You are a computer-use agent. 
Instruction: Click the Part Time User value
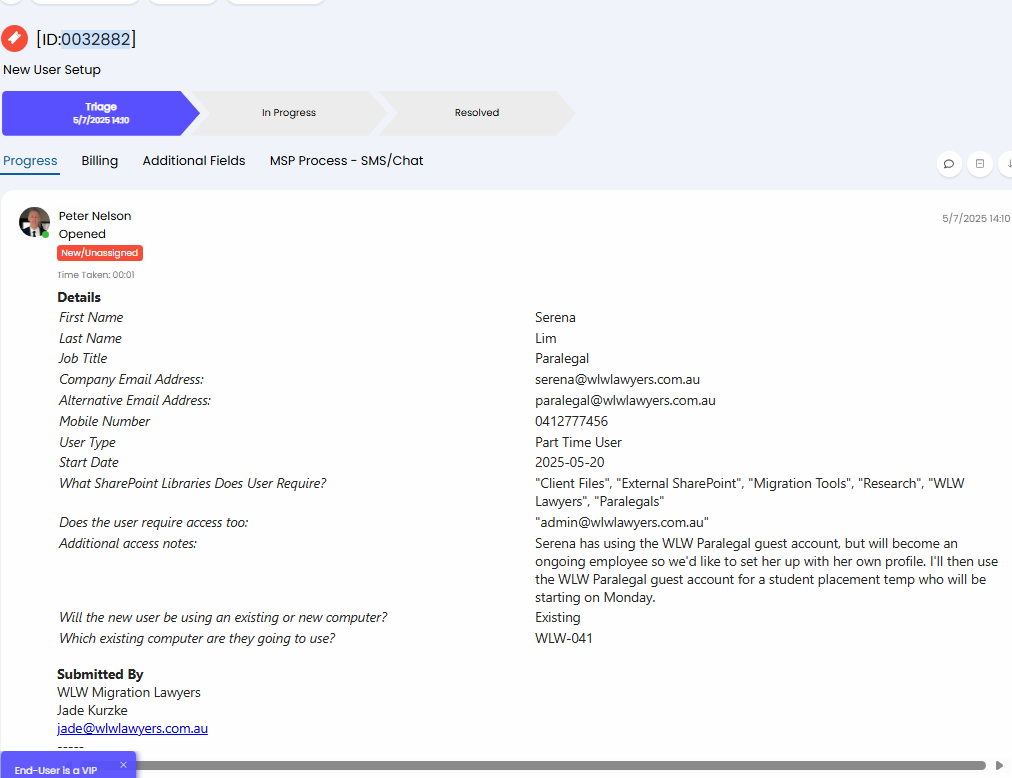click(578, 442)
